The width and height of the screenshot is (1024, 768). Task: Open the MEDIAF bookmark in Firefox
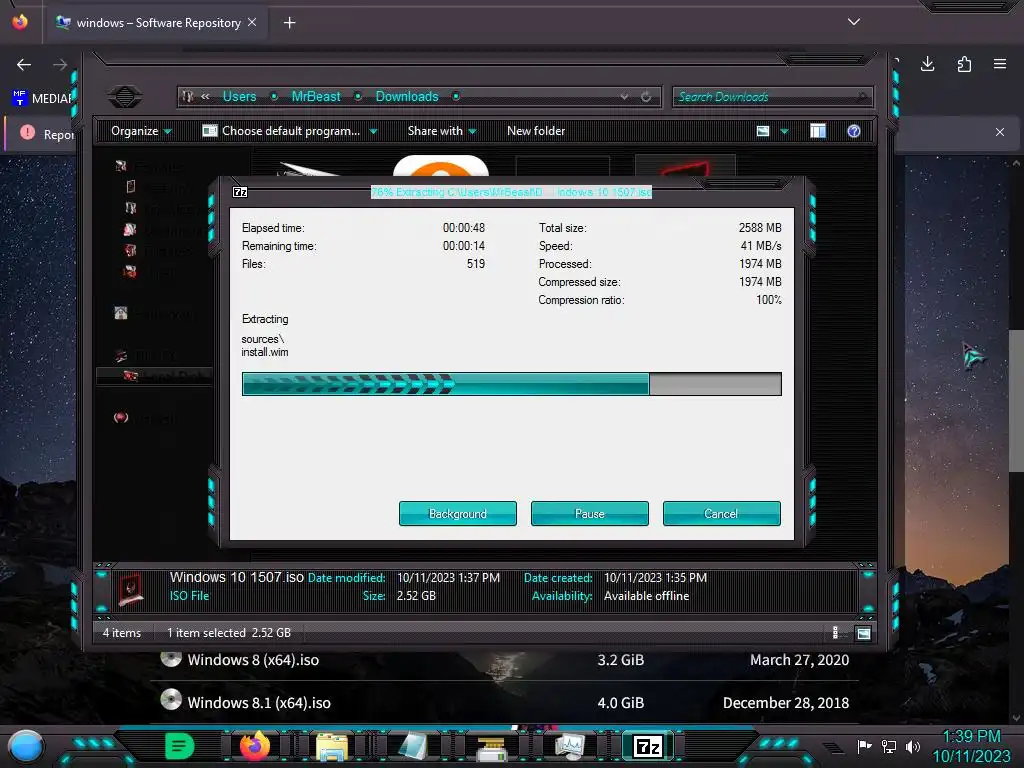43,99
